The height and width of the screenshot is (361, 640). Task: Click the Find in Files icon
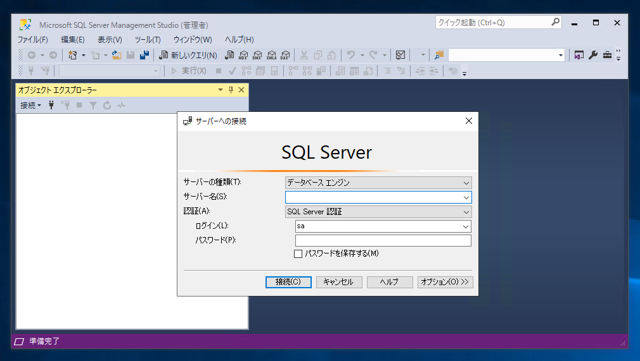(439, 55)
